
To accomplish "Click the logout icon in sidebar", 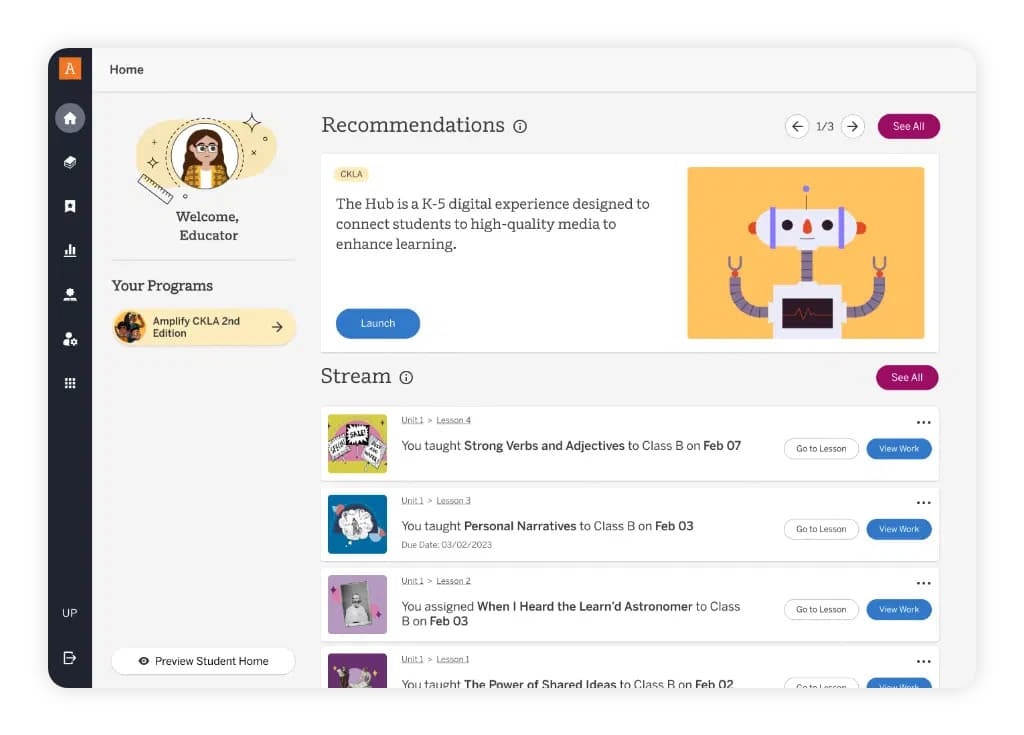I will point(70,658).
